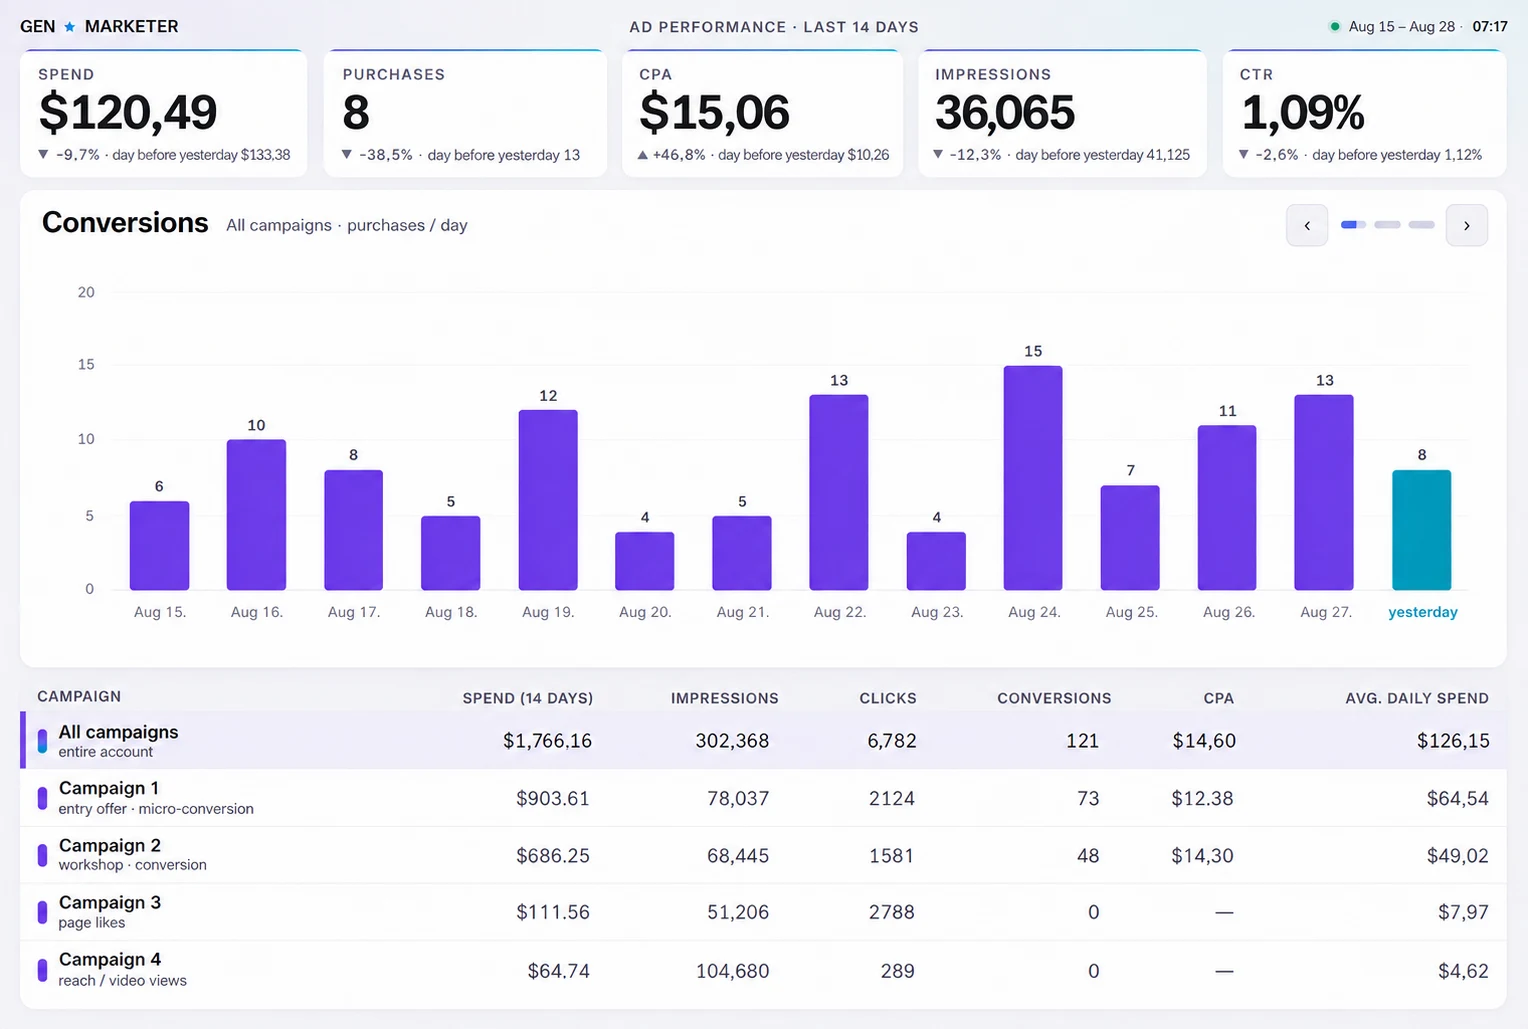Select the 'Campaign 3' row title
1528x1029 pixels.
click(110, 902)
